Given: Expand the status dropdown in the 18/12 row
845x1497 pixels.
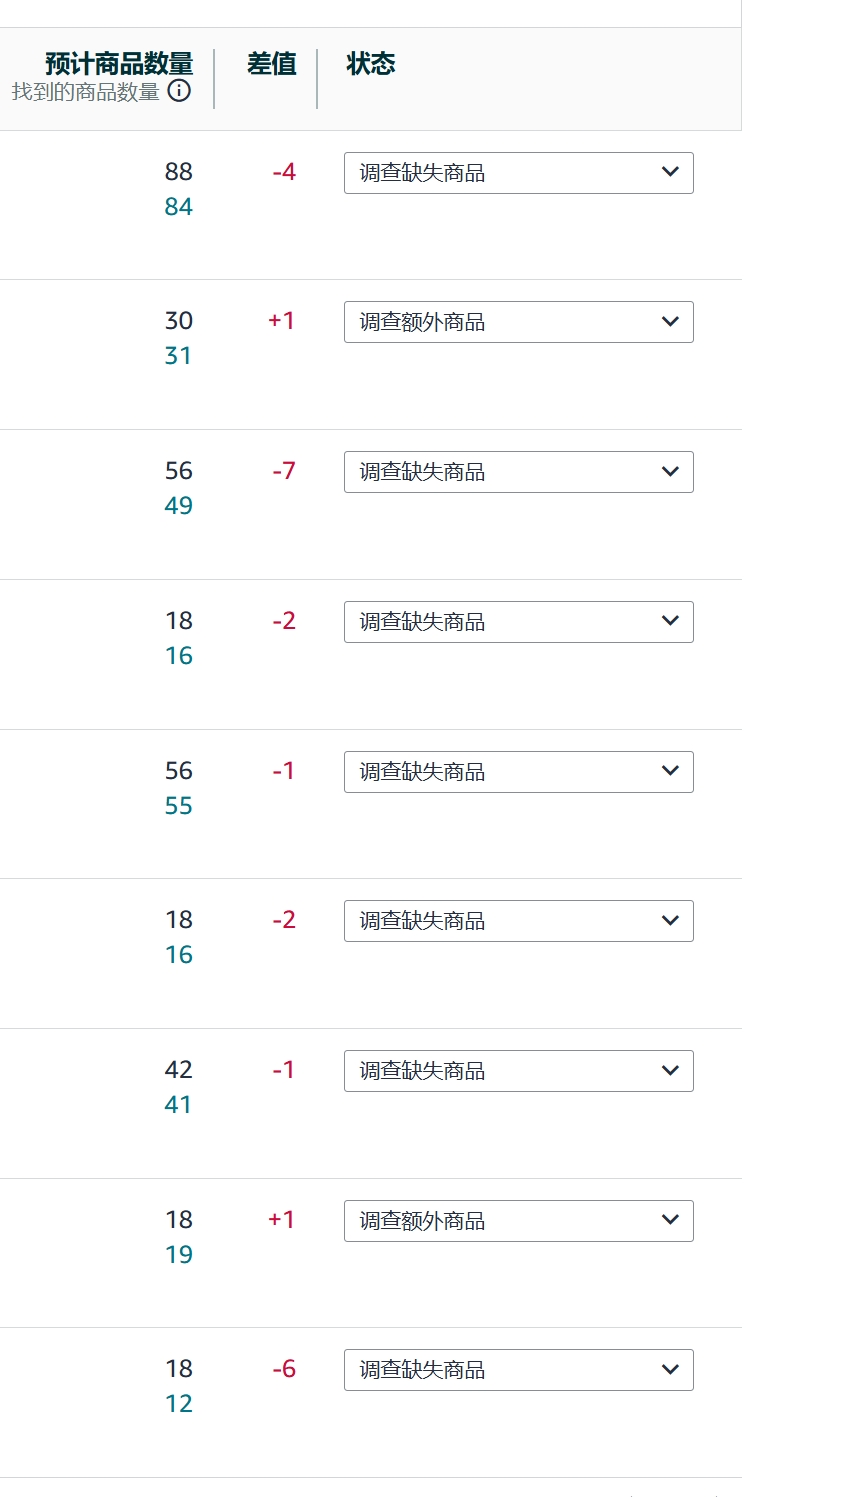Looking at the screenshot, I should click(518, 1370).
